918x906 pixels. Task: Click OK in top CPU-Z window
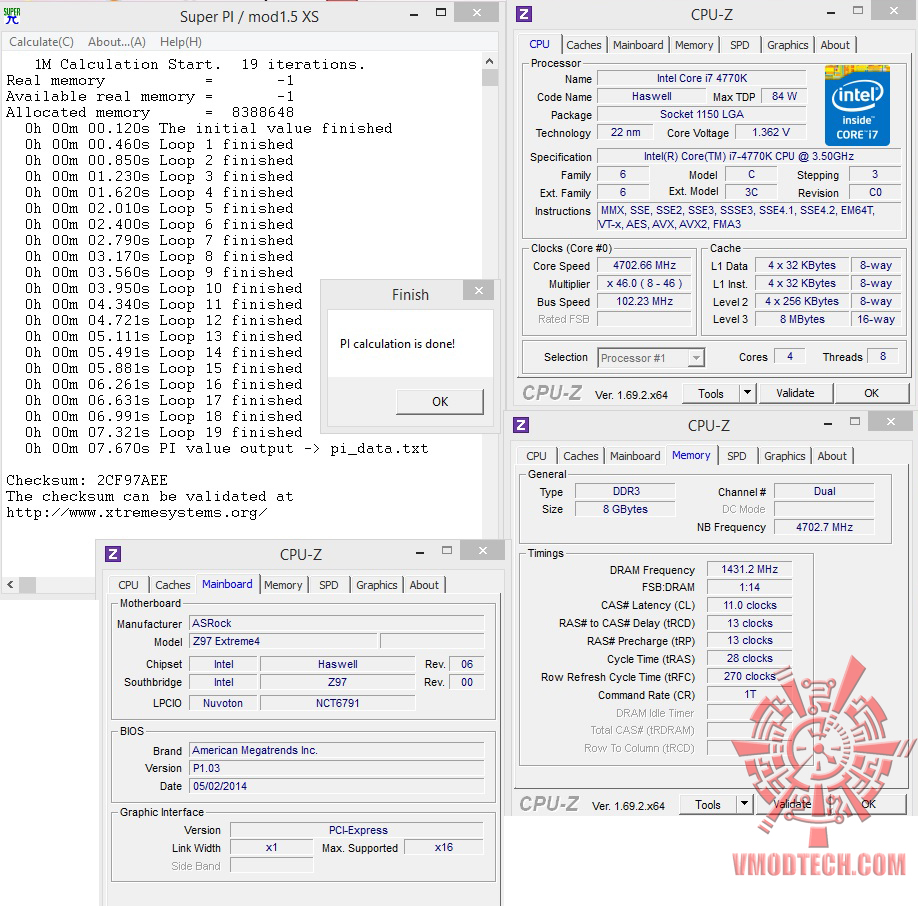click(x=871, y=393)
